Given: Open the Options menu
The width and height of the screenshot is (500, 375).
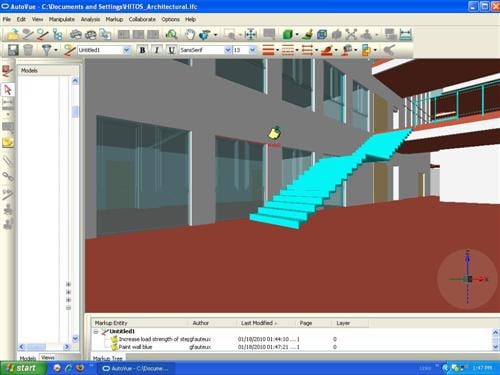Looking at the screenshot, I should click(x=171, y=19).
